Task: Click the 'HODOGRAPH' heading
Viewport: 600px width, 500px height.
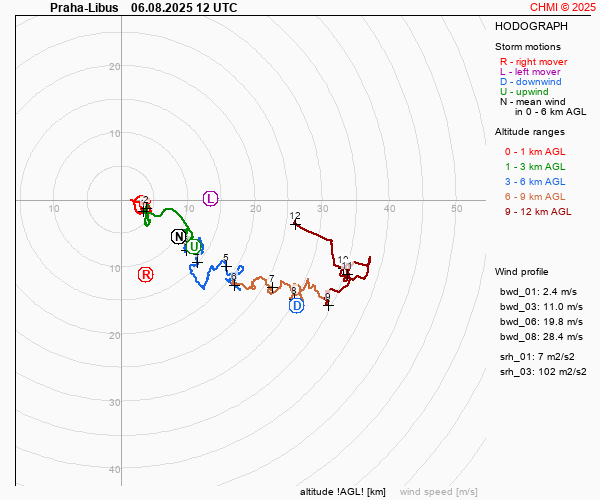Action: pos(531,26)
